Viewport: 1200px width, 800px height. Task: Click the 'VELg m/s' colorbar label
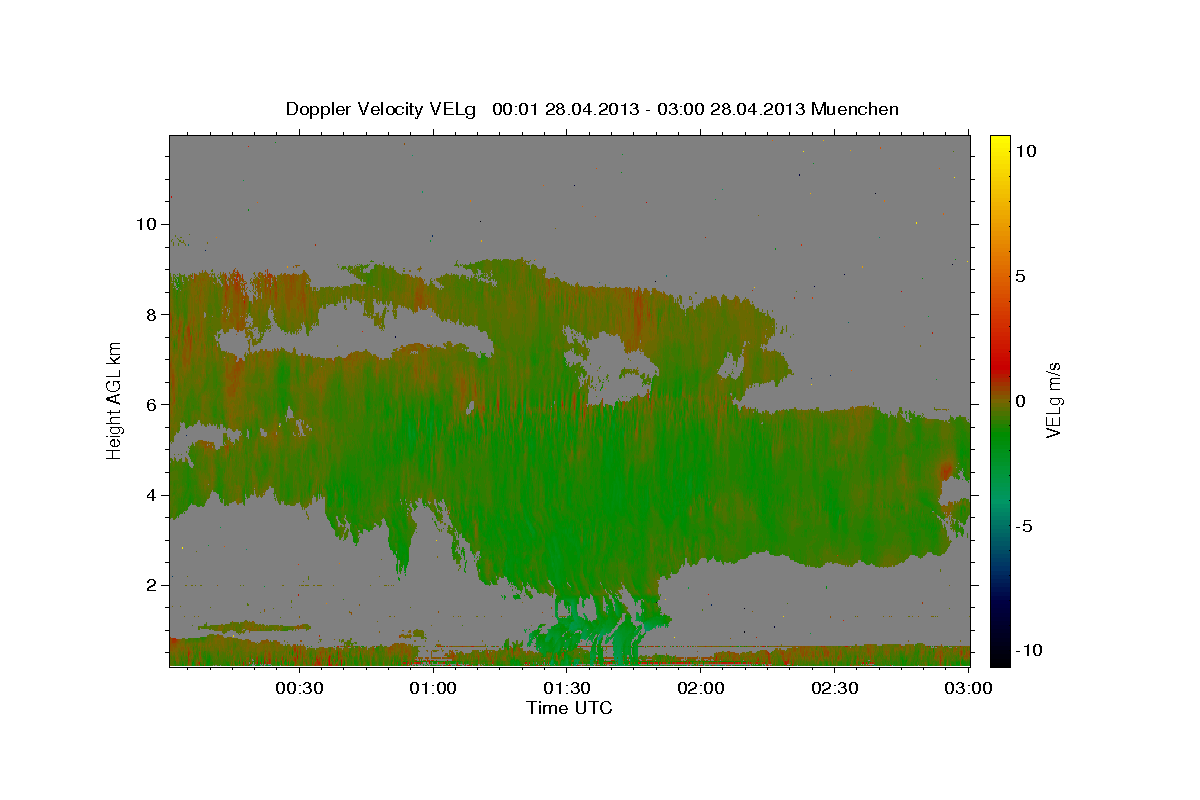pos(1053,400)
